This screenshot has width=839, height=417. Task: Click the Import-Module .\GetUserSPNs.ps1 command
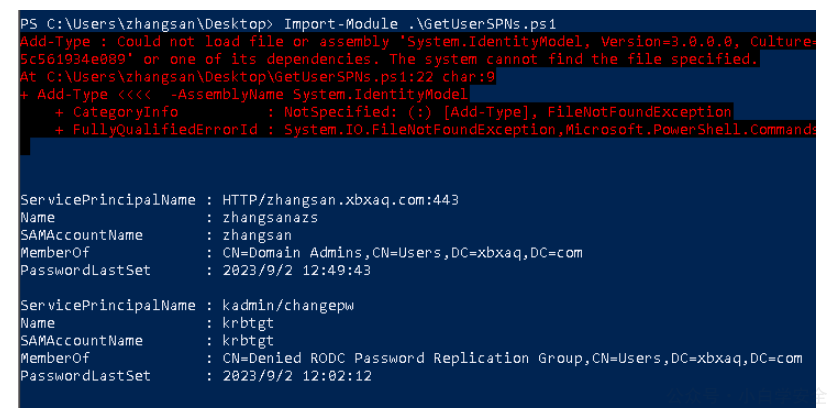pyautogui.click(x=420, y=25)
